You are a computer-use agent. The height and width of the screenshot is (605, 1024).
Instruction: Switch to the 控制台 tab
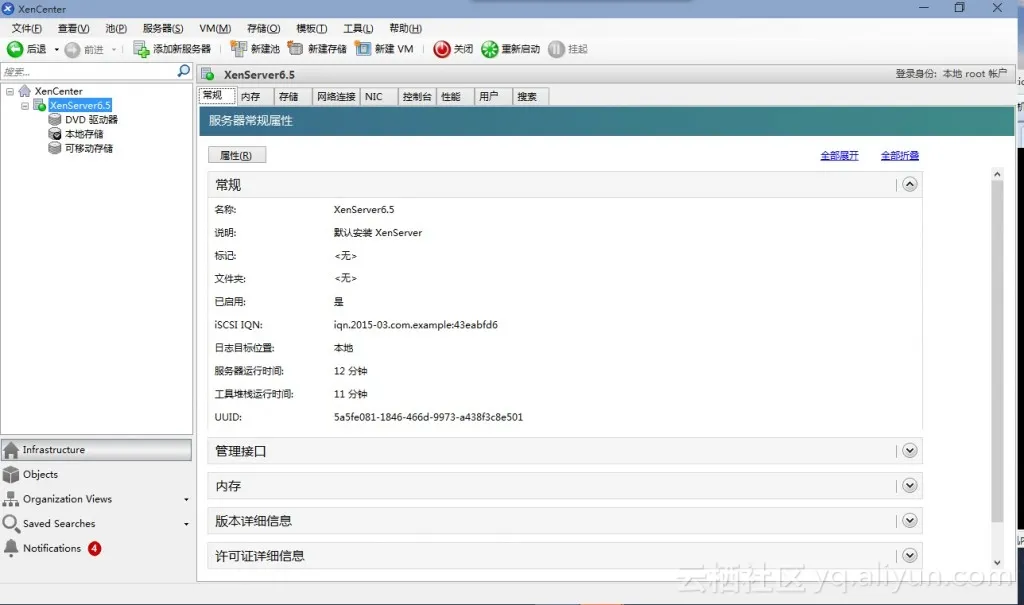[417, 96]
